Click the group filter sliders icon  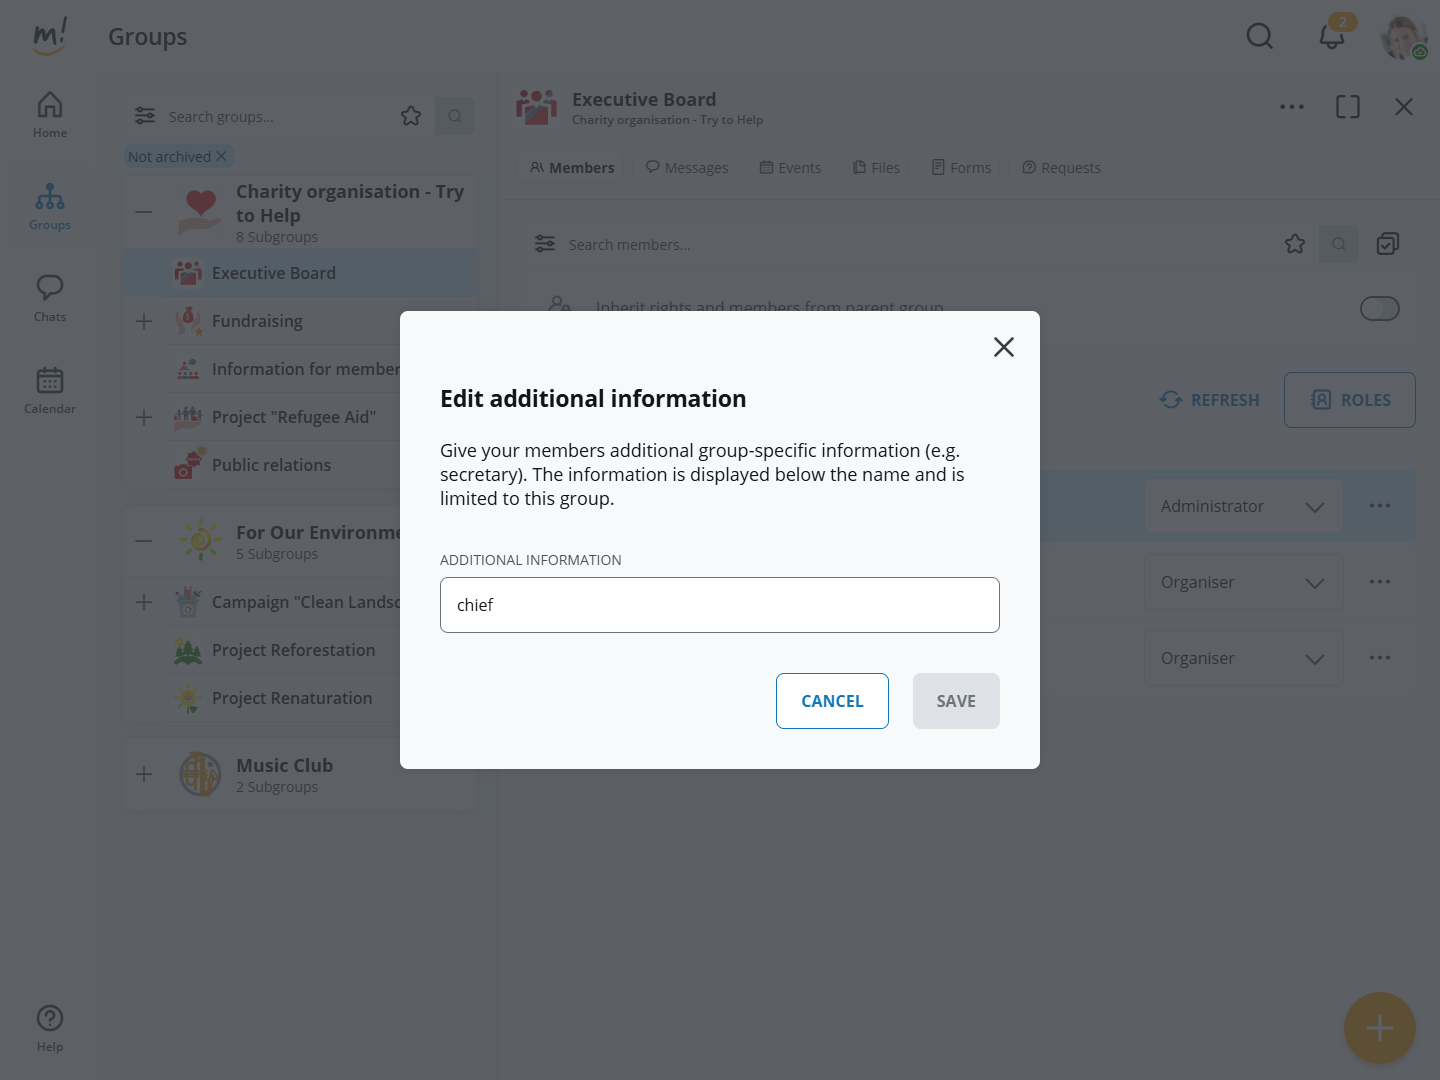tap(145, 116)
